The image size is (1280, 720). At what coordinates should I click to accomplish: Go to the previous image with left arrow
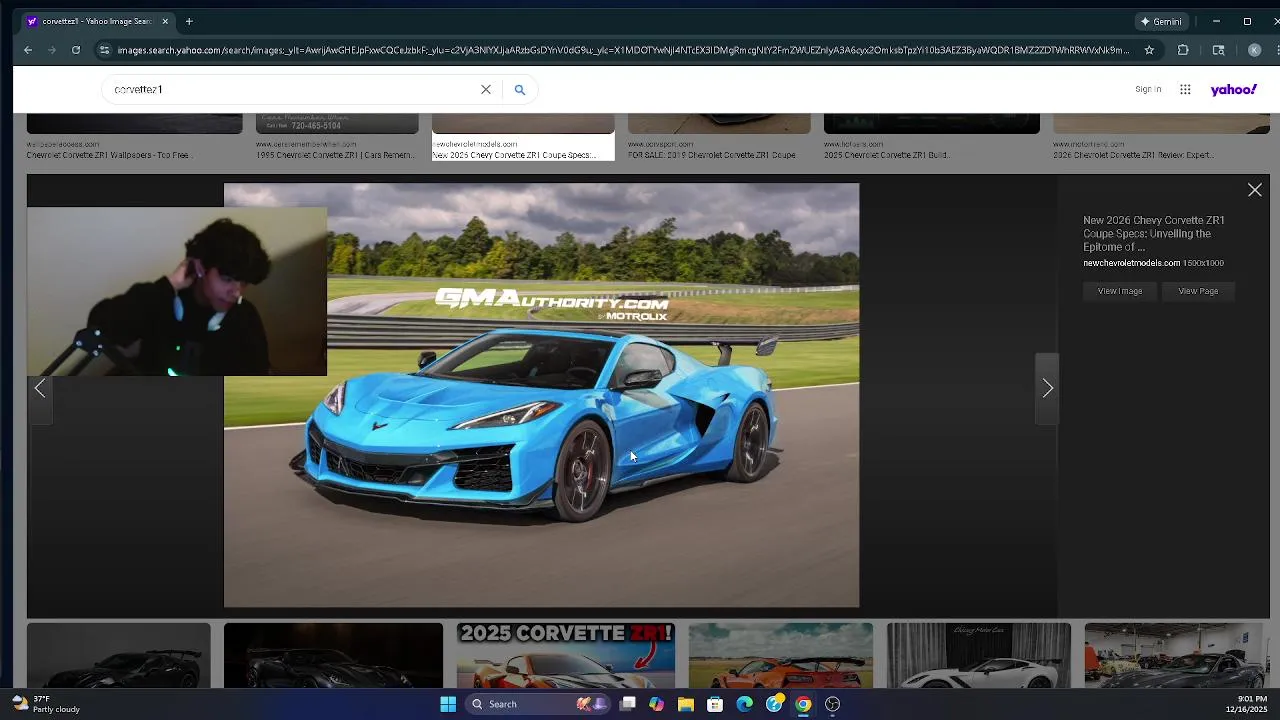[x=40, y=388]
